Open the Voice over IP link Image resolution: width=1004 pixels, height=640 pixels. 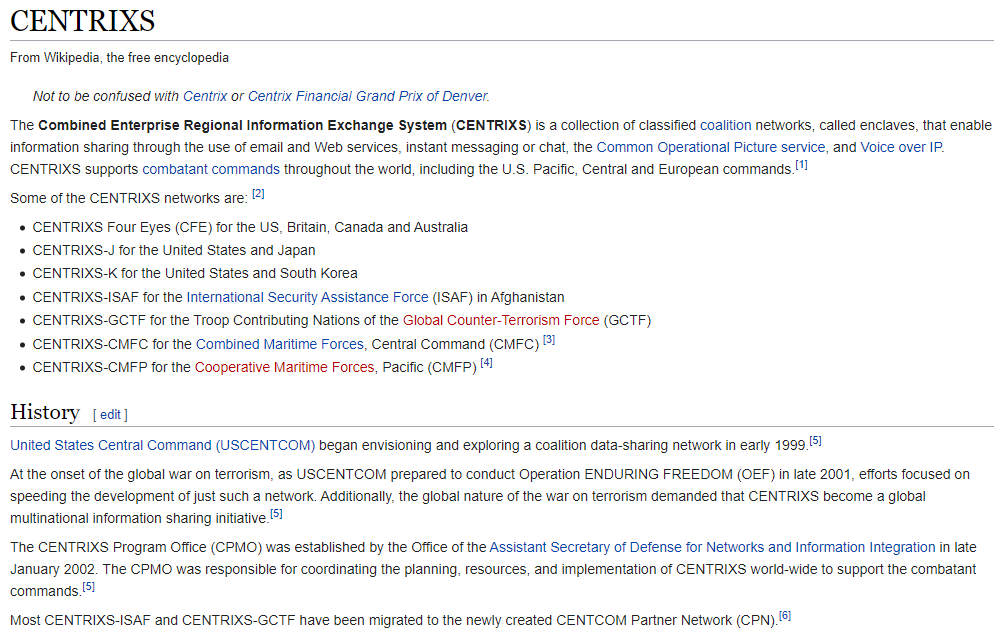click(x=901, y=147)
